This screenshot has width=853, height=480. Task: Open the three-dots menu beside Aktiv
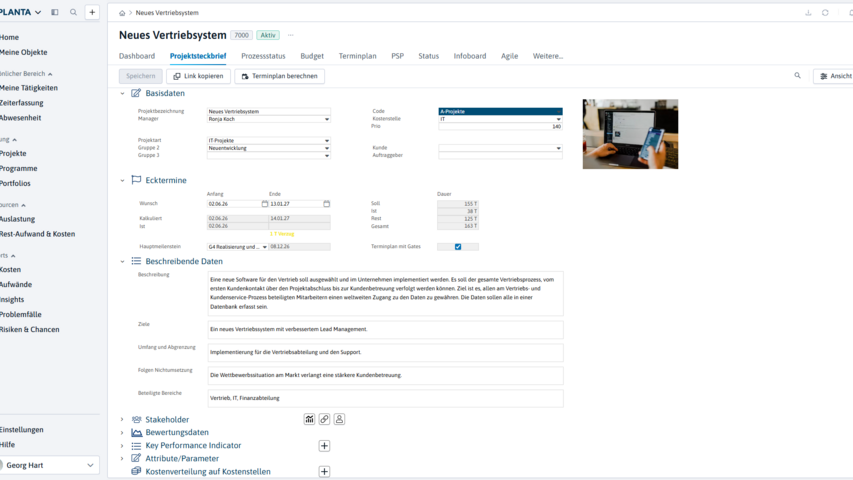click(x=290, y=35)
